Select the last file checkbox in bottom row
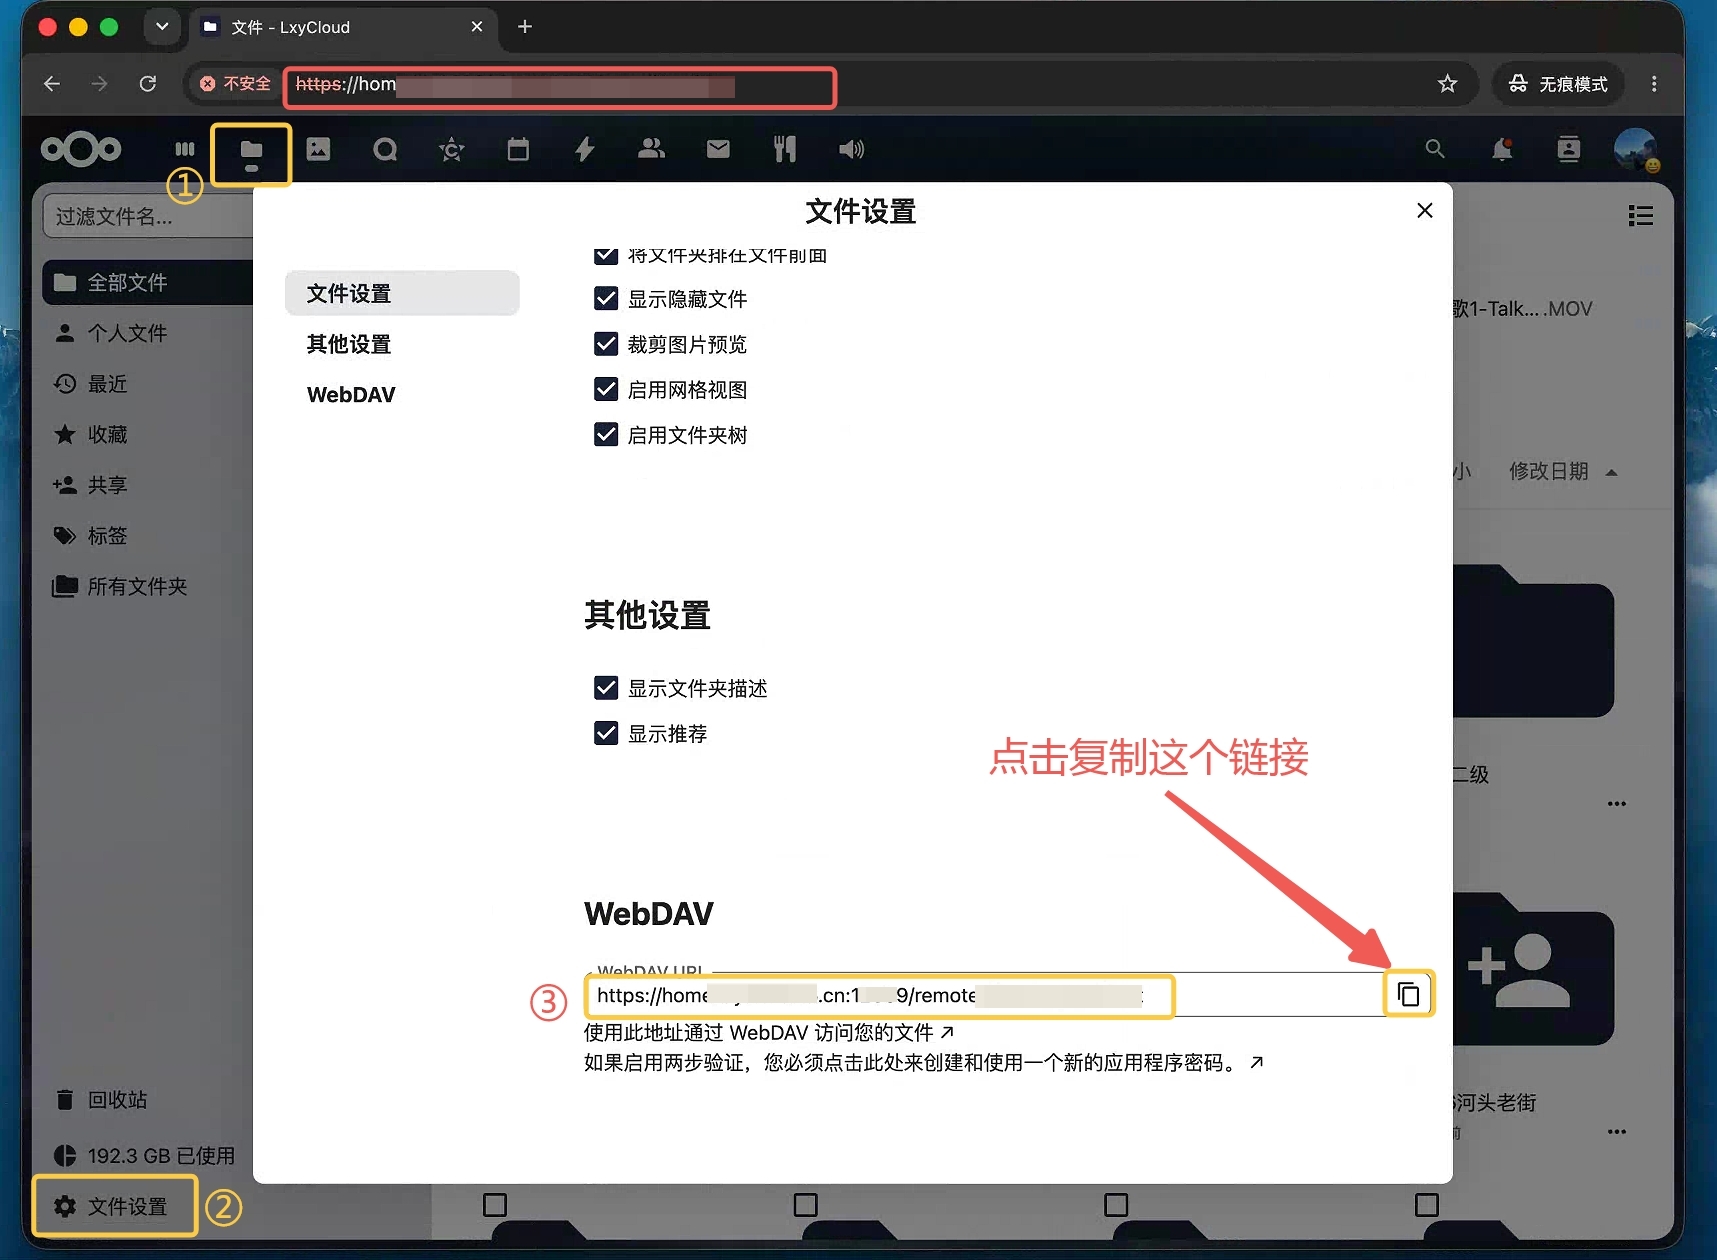 click(x=1427, y=1204)
